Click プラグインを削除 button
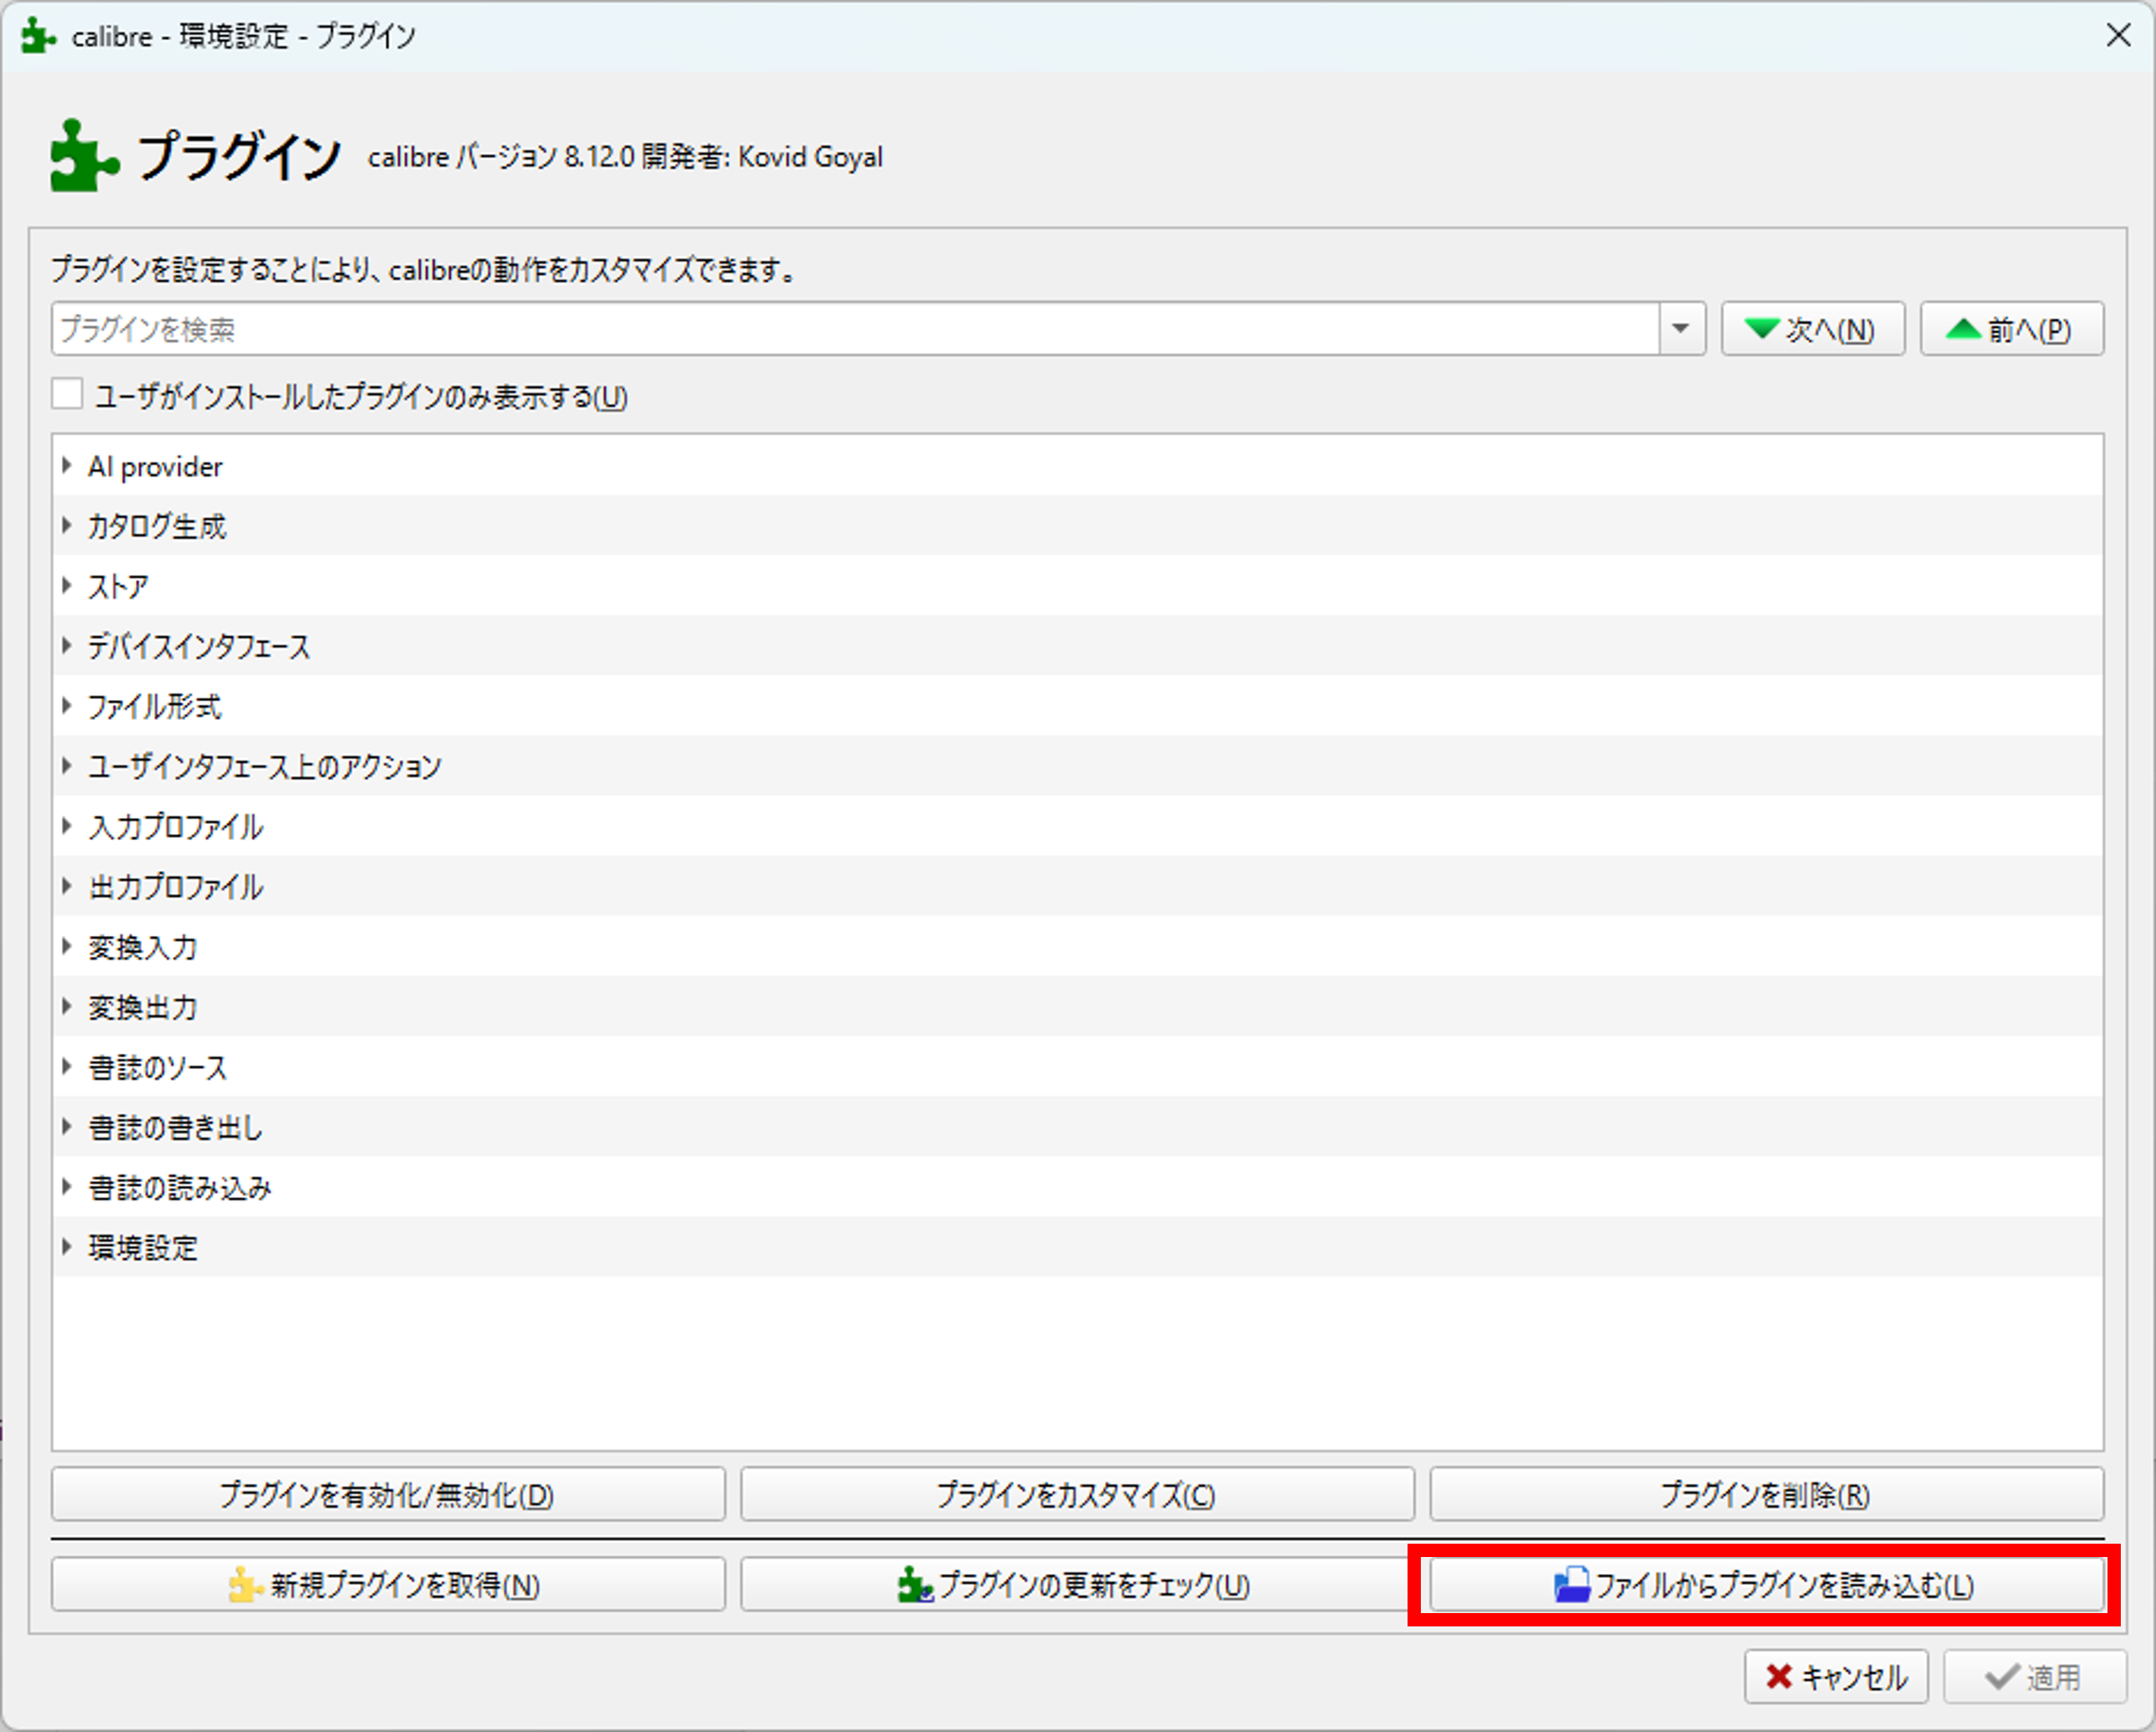The height and width of the screenshot is (1732, 2156). pyautogui.click(x=1765, y=1495)
